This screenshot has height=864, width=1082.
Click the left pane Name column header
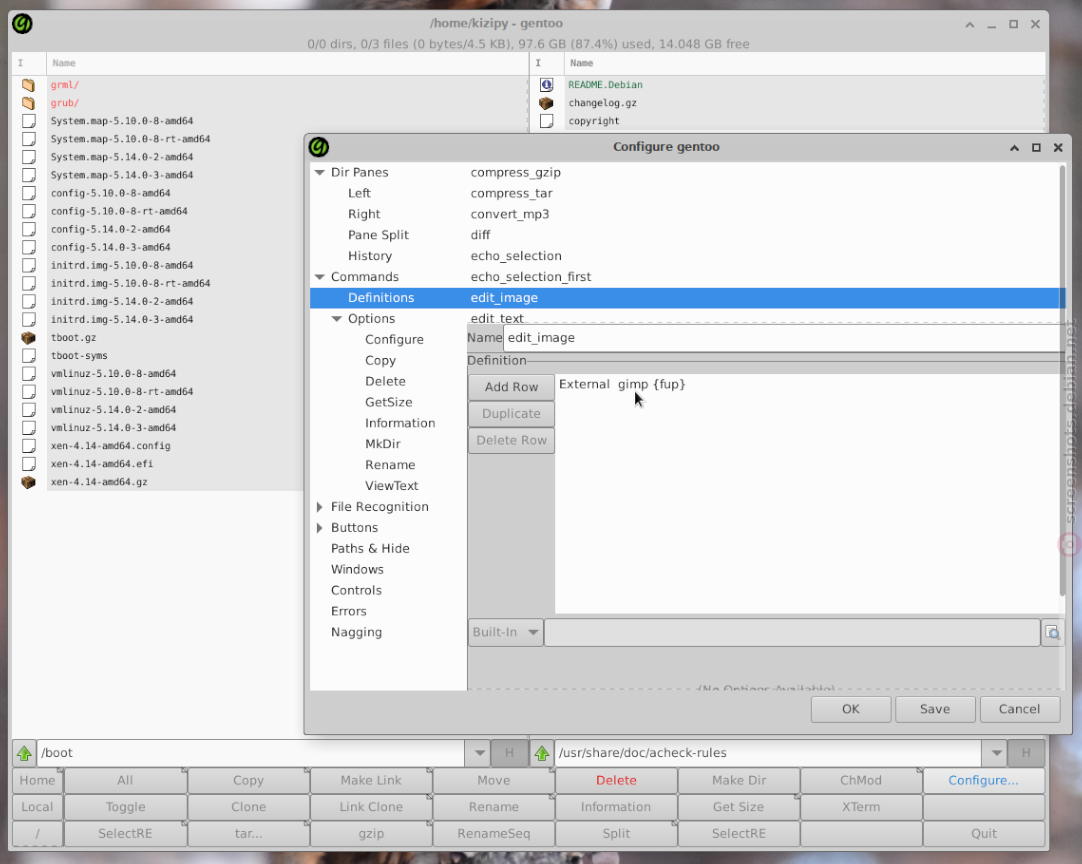pos(287,63)
